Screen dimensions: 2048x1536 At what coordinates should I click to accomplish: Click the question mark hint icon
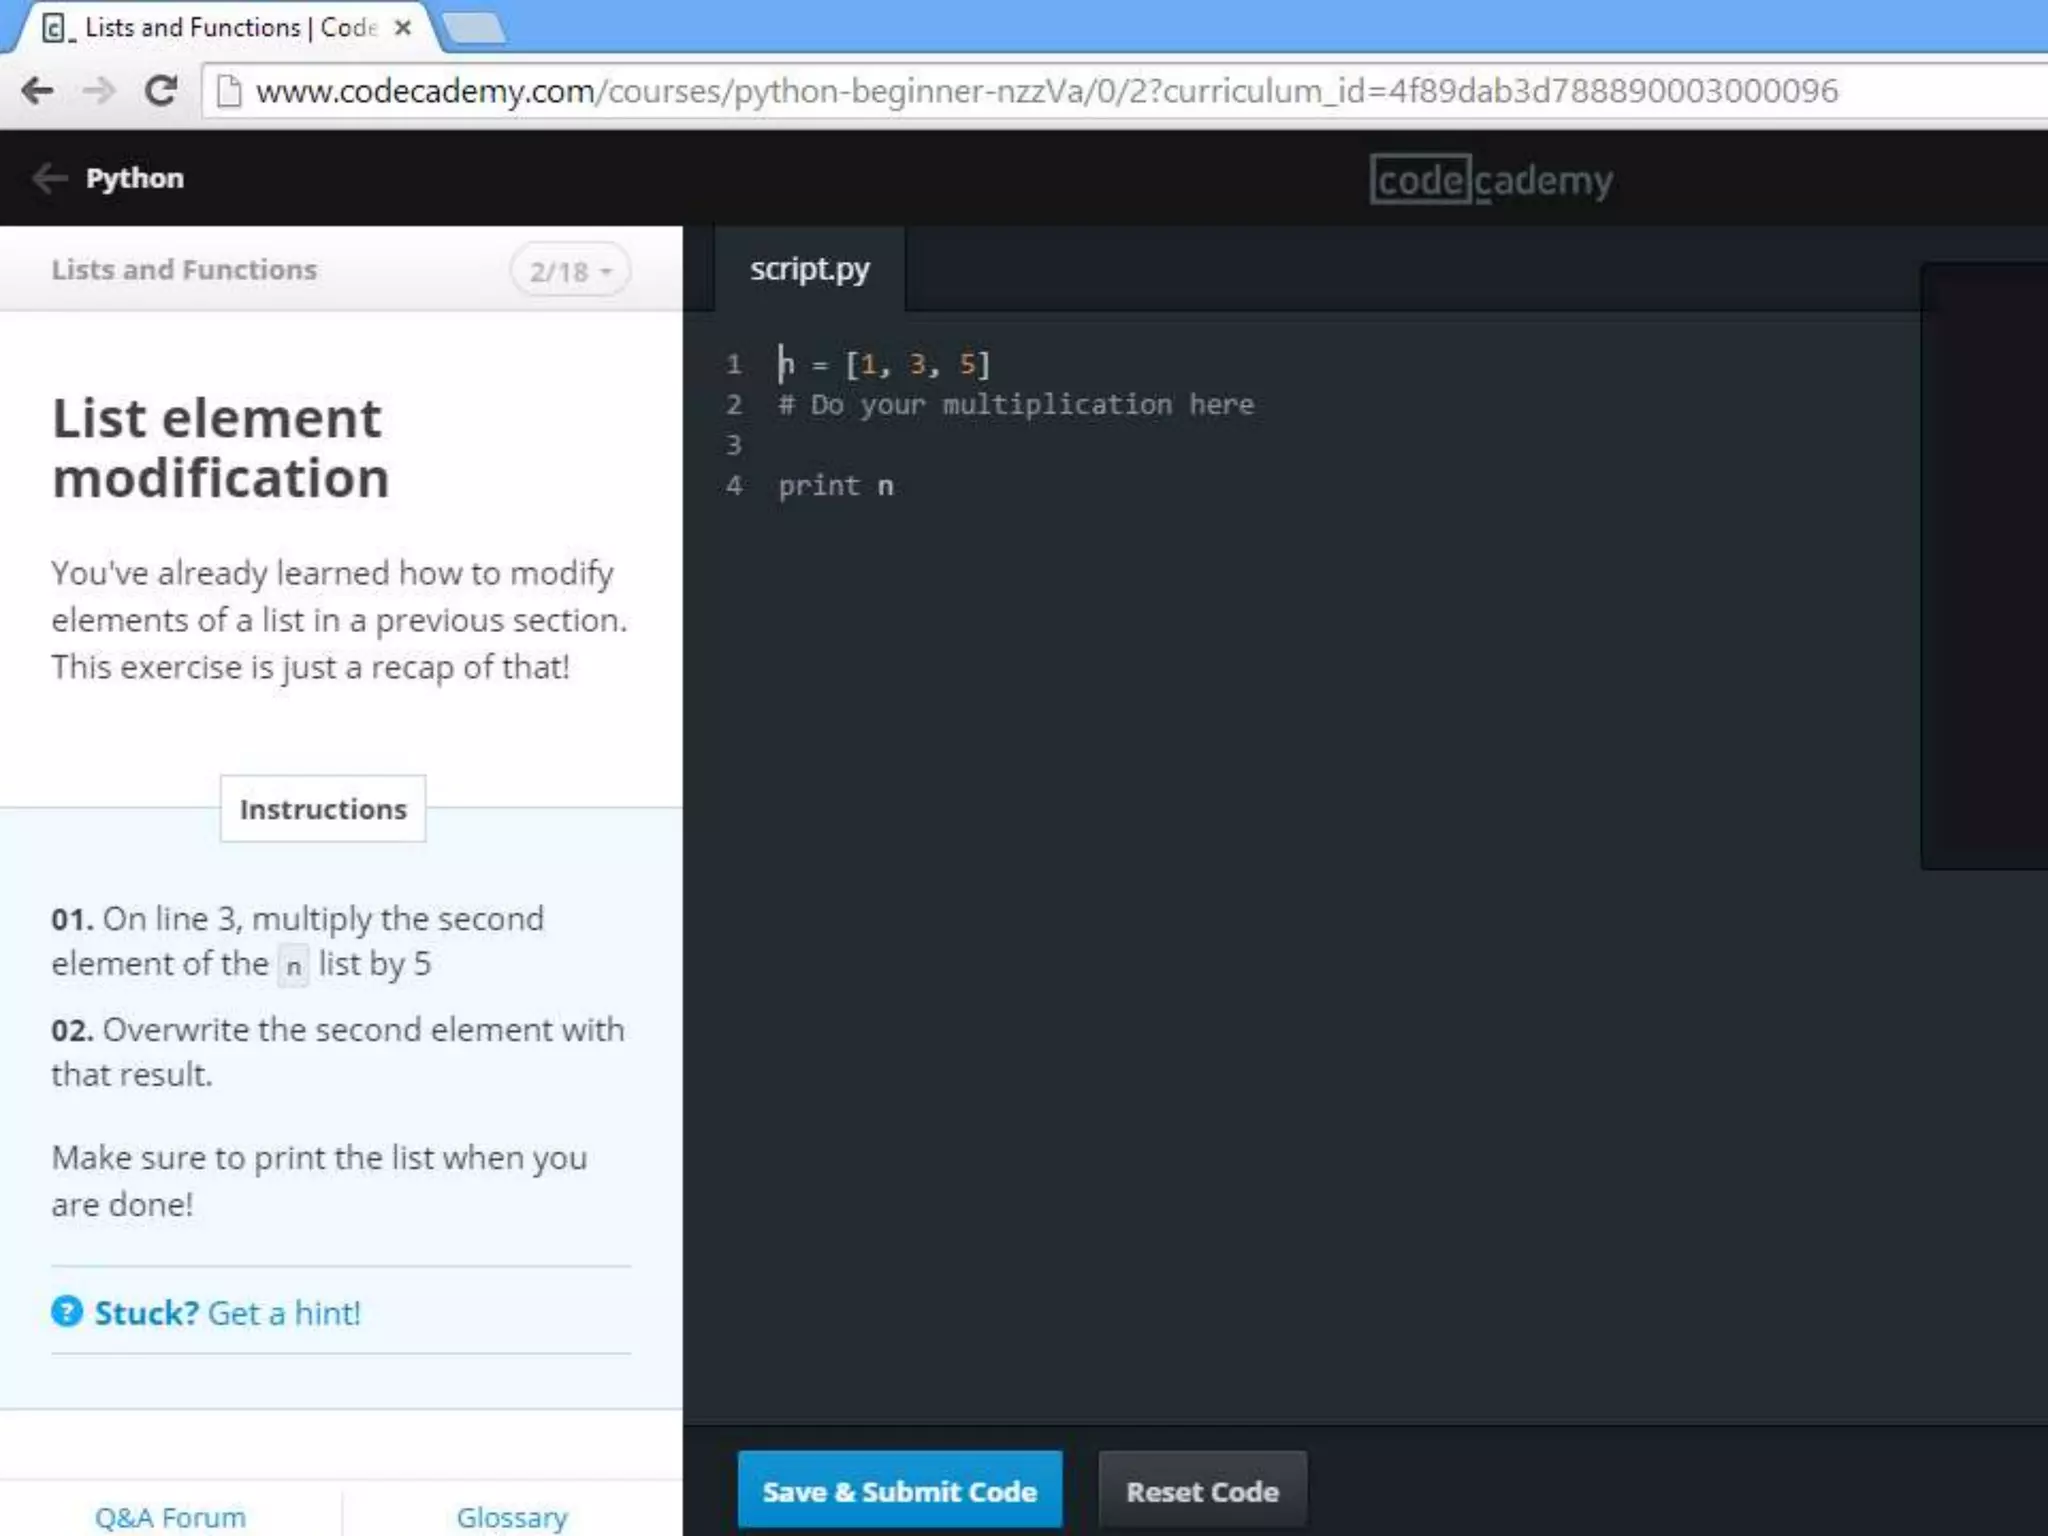[x=67, y=1311]
